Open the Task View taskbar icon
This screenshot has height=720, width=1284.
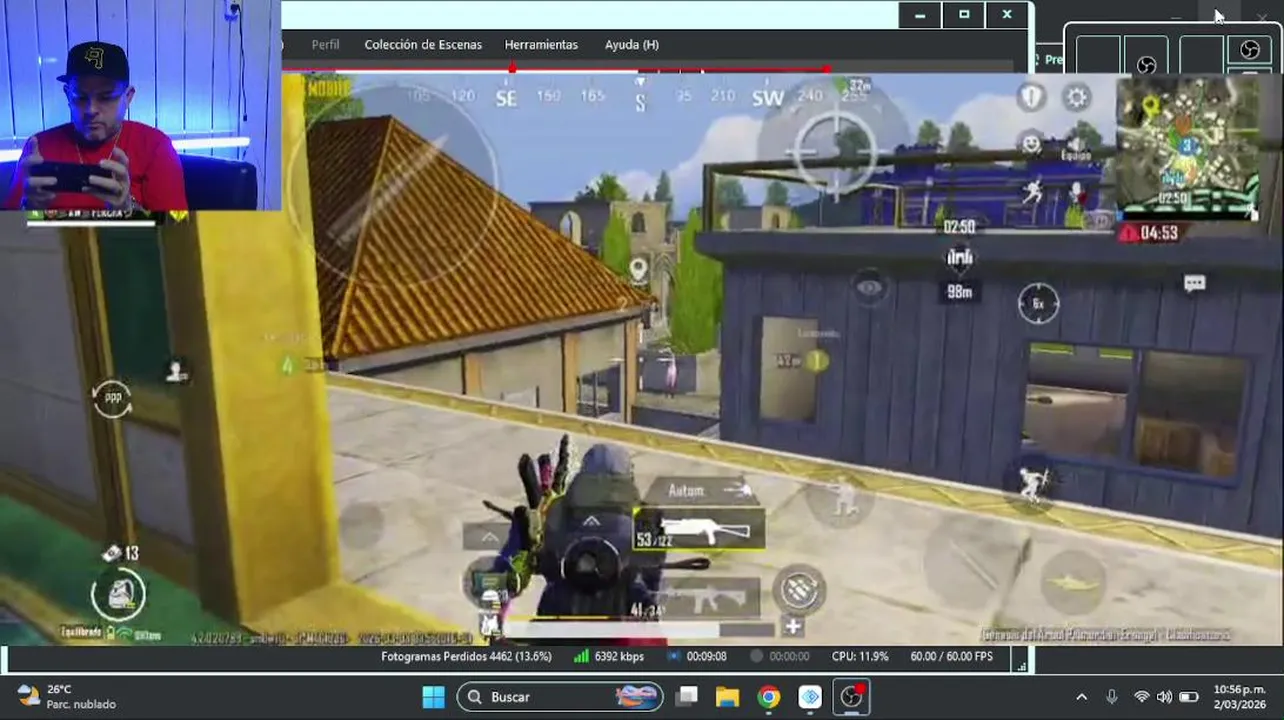tap(686, 697)
